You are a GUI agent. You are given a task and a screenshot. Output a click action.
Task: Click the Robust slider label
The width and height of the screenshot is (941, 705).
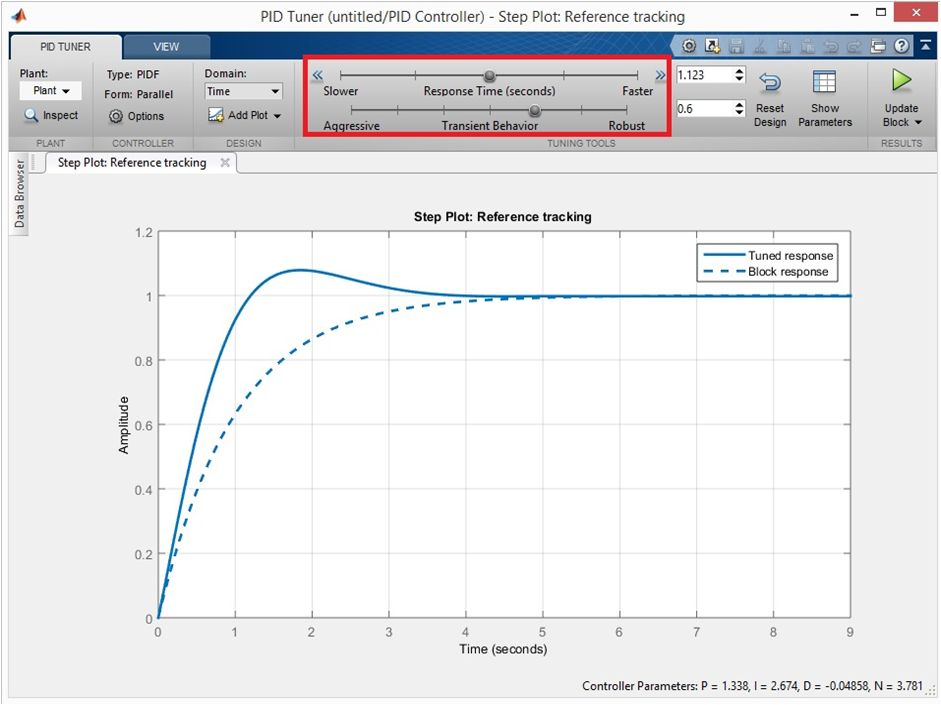click(627, 126)
